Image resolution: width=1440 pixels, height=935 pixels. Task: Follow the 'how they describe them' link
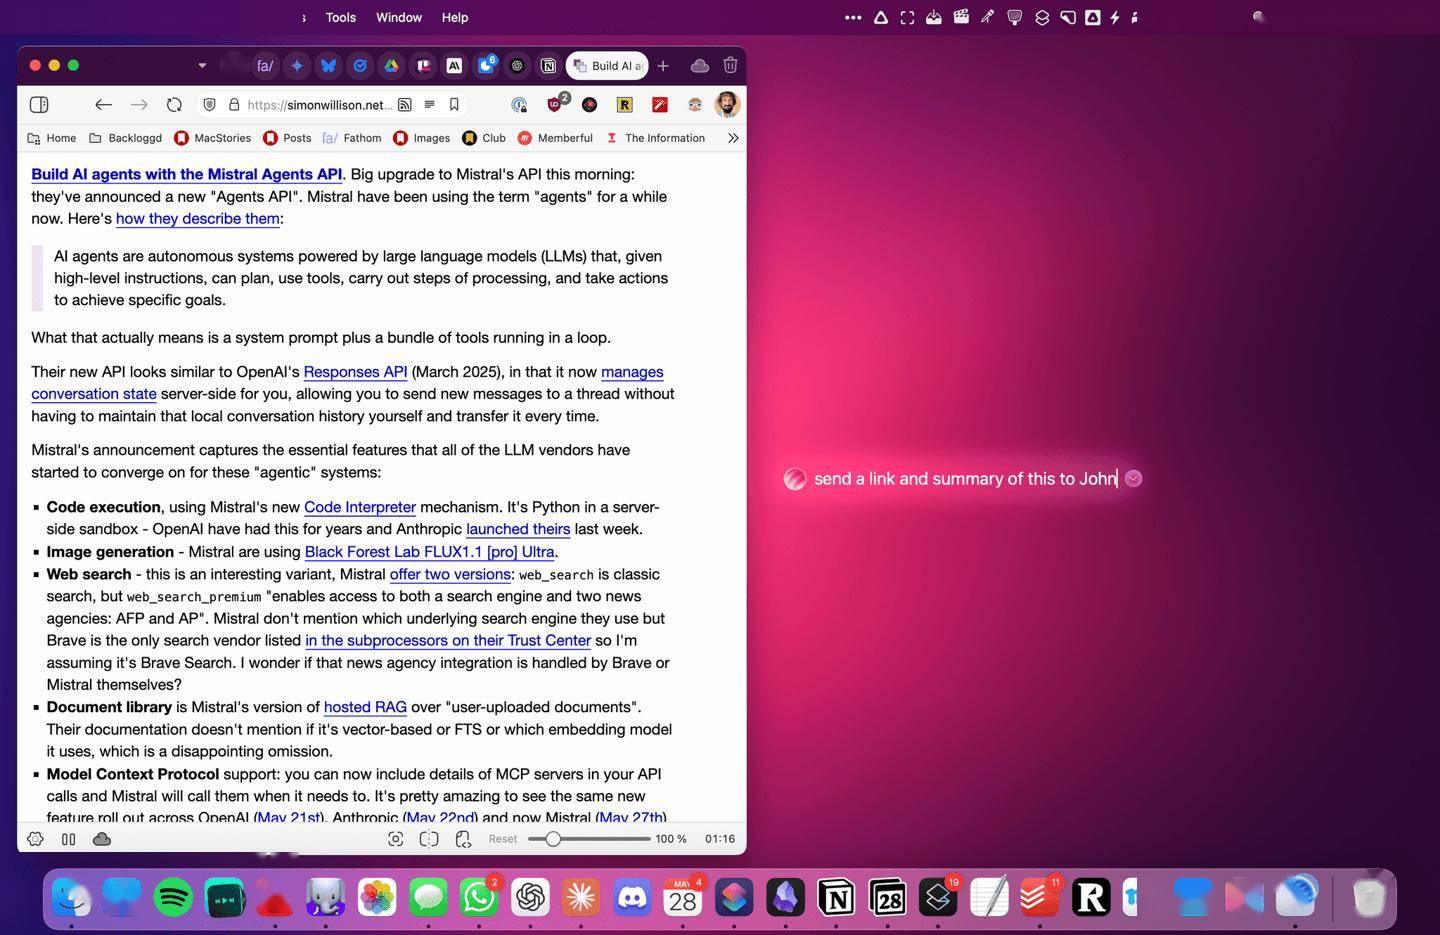click(197, 219)
